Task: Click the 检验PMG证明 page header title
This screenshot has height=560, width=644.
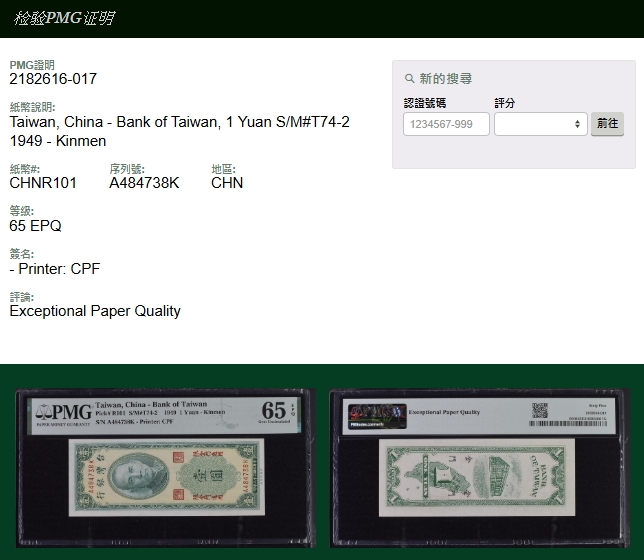Action: click(64, 18)
